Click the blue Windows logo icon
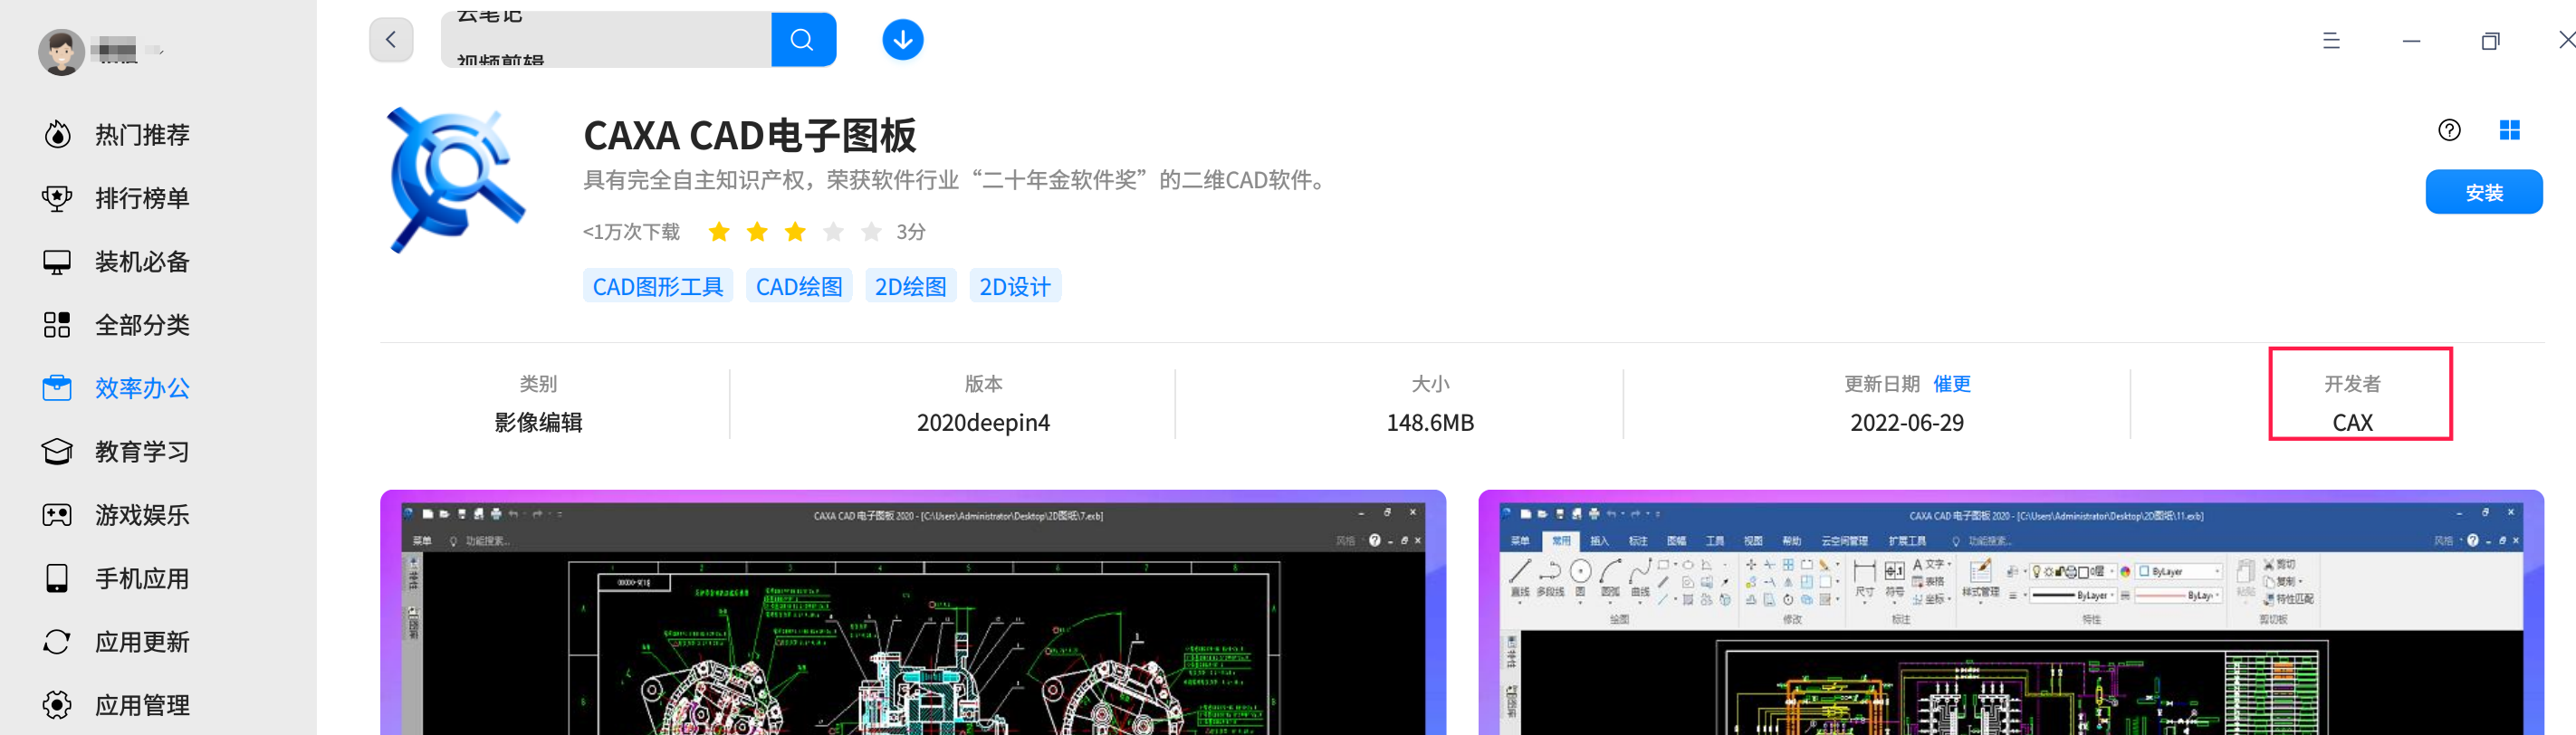This screenshot has width=2576, height=735. (2510, 130)
